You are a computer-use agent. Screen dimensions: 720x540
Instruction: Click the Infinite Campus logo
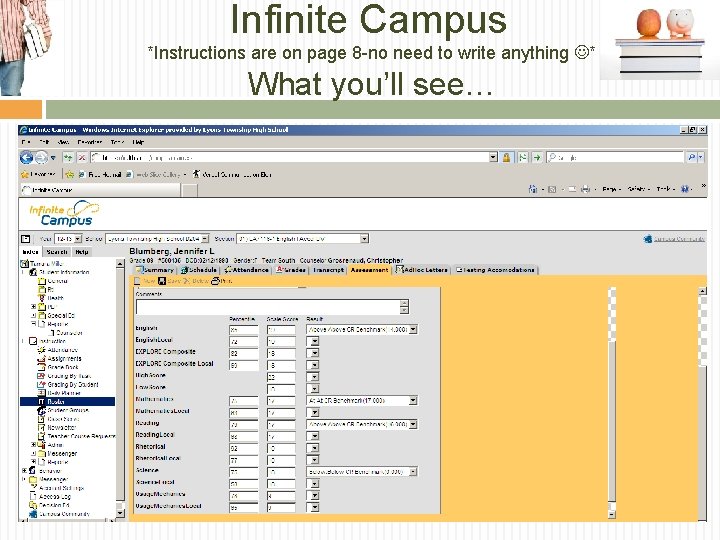(x=64, y=213)
